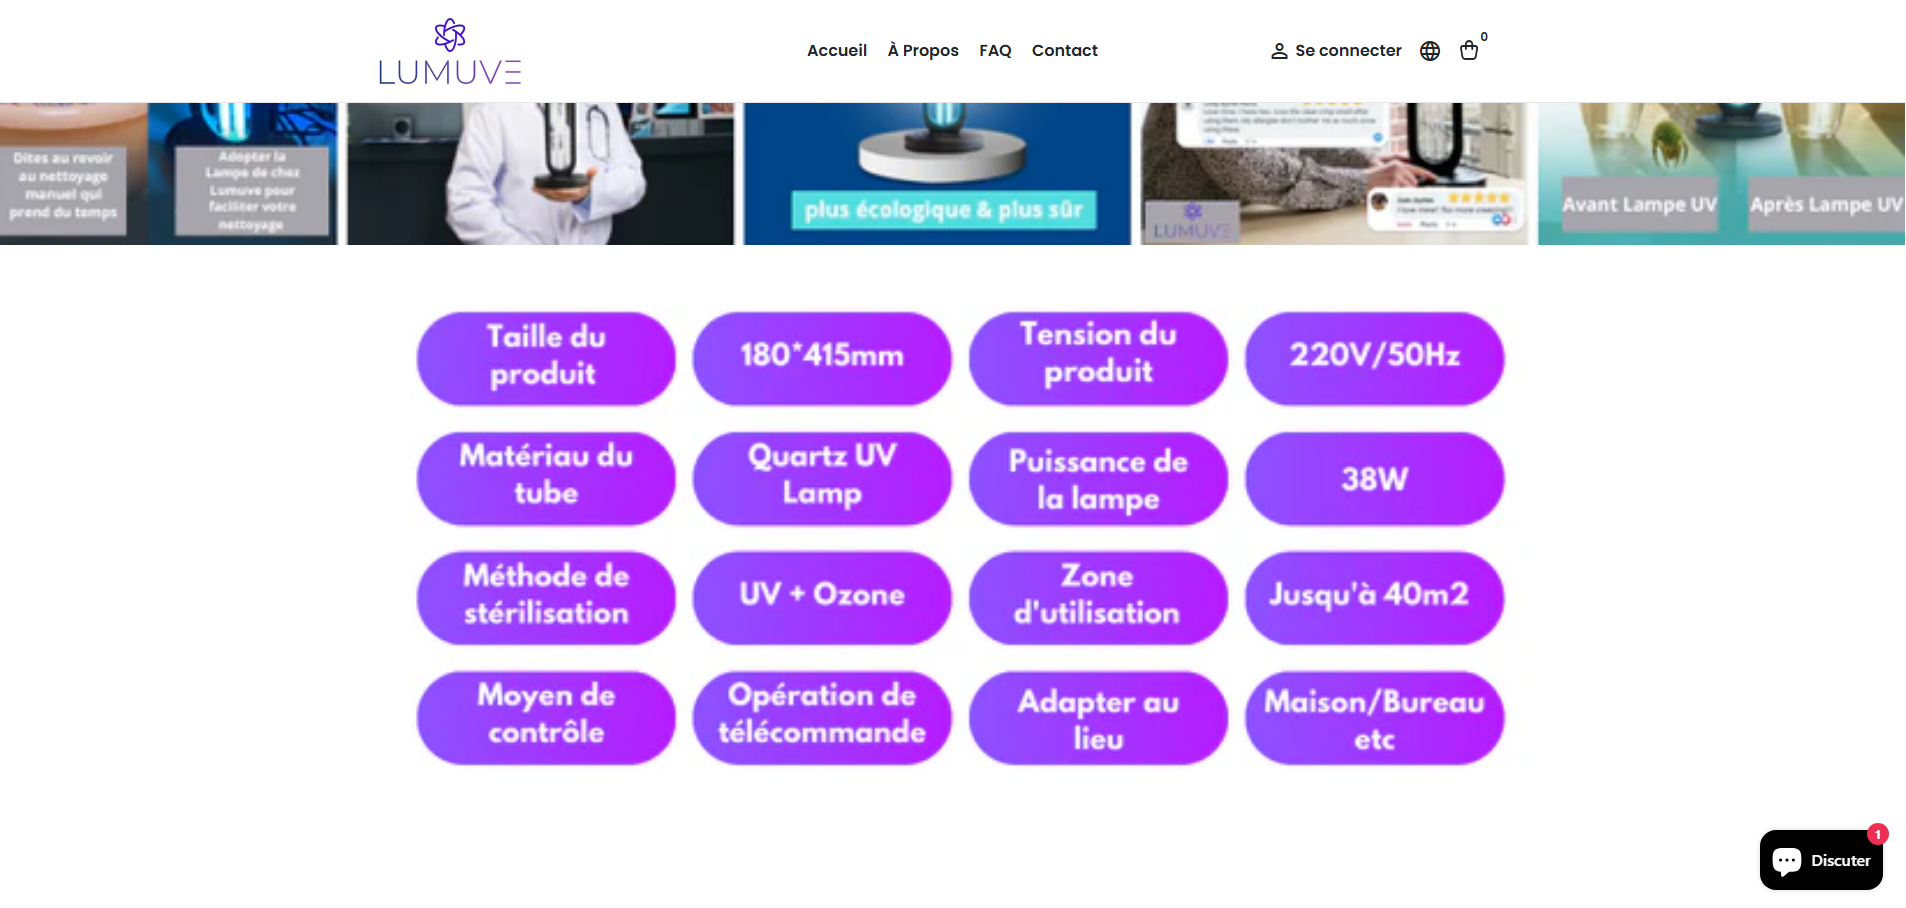1906x908 pixels.
Task: Open the Discuter chat widget
Action: (1820, 860)
